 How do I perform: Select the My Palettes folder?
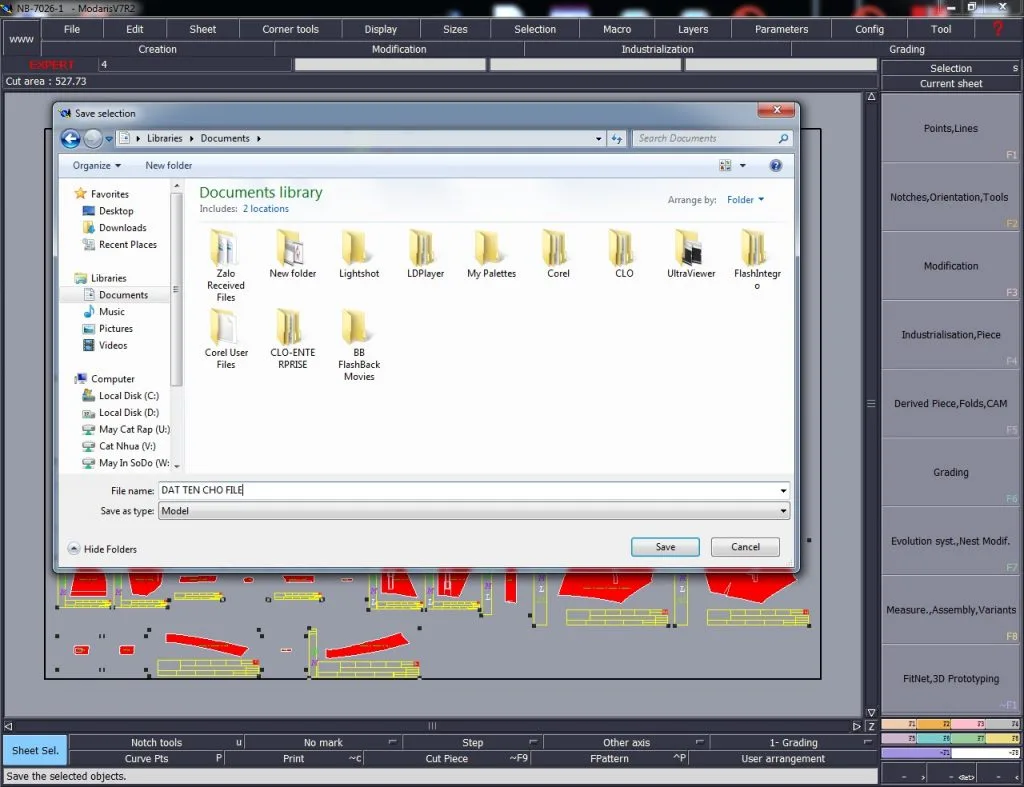491,253
